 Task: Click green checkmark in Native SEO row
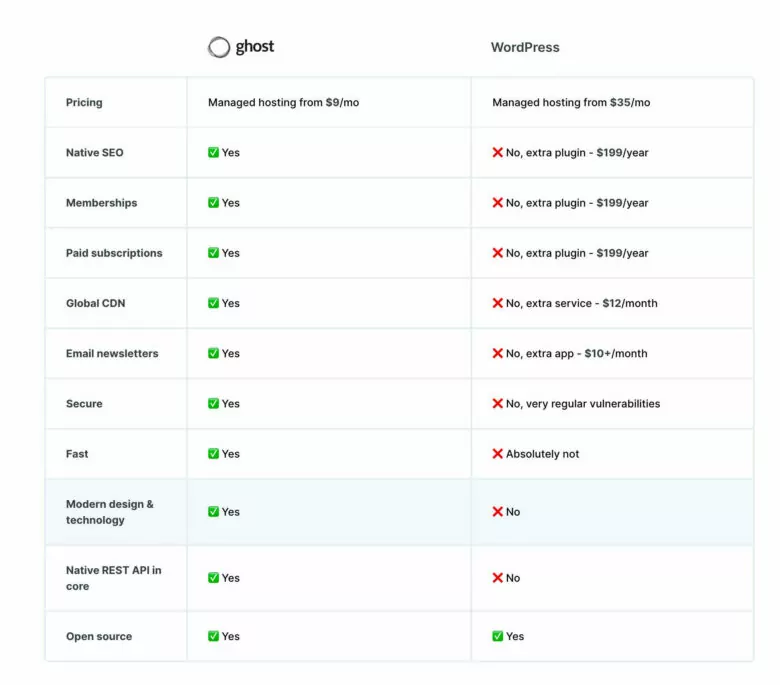click(x=213, y=153)
